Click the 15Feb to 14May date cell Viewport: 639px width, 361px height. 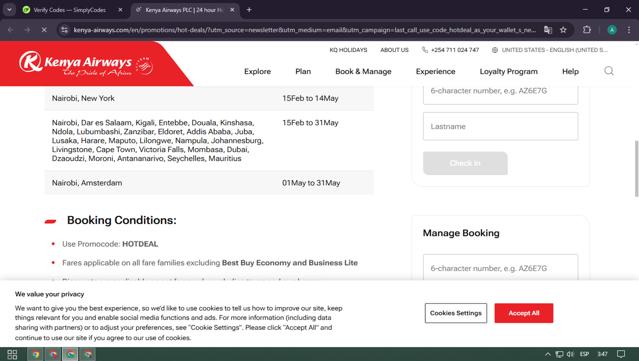(x=310, y=98)
